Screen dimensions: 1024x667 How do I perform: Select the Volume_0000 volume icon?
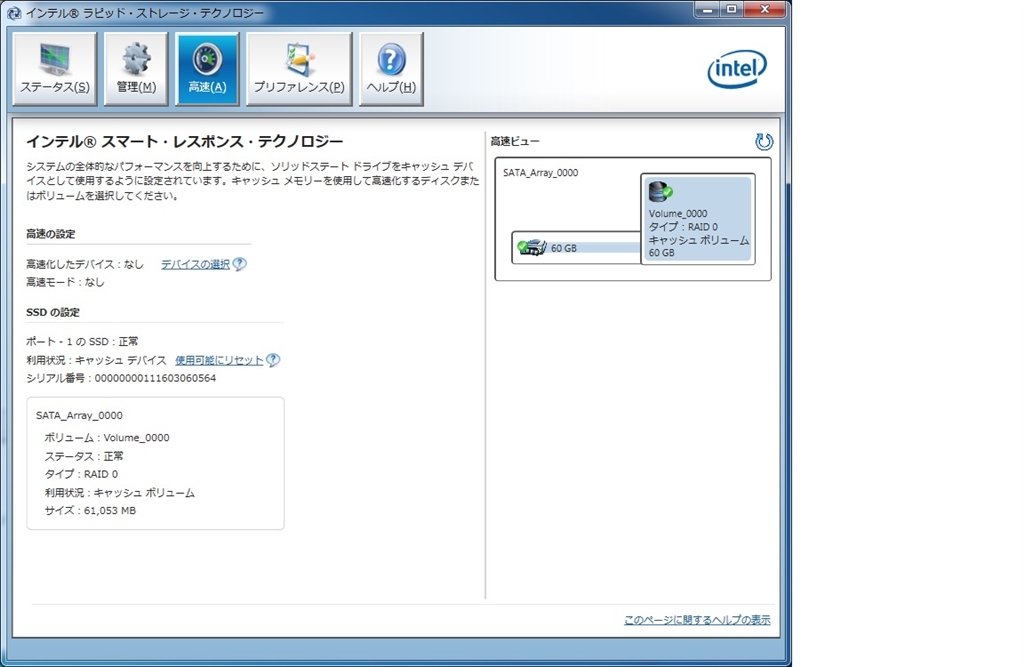click(x=660, y=192)
